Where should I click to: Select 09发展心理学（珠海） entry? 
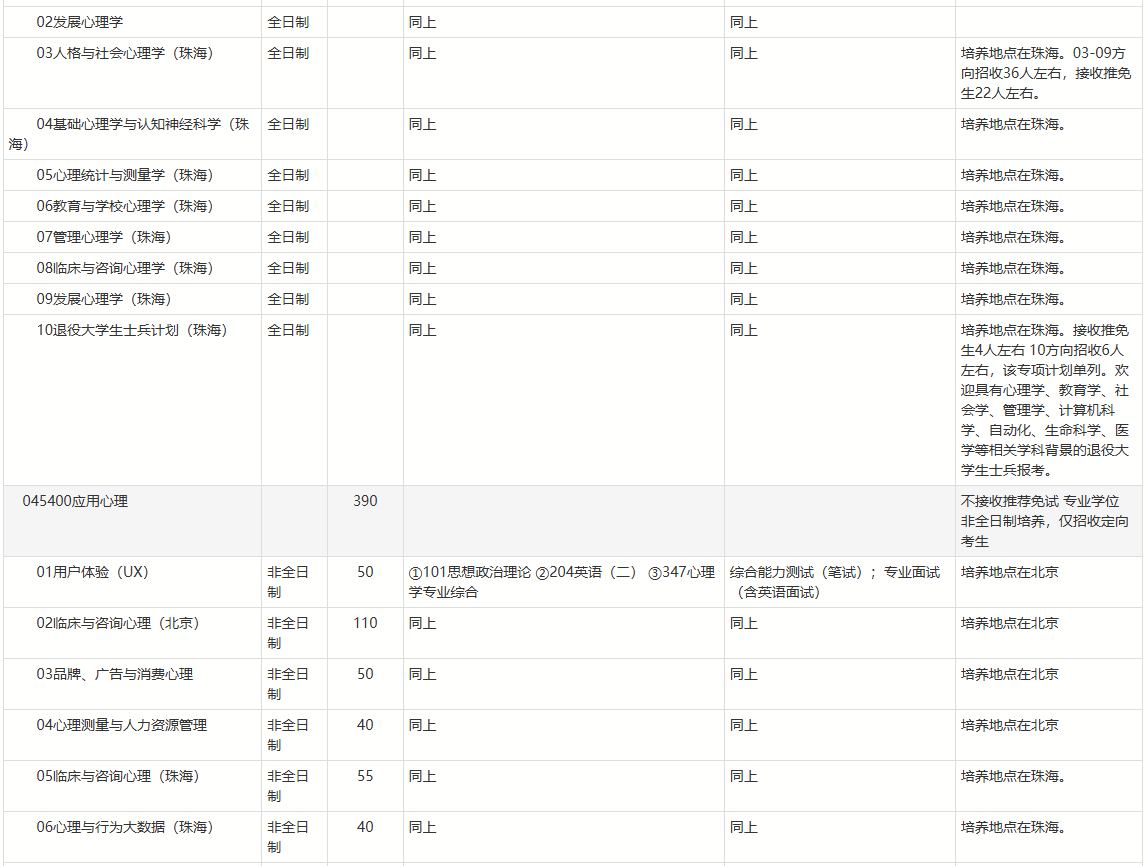(x=104, y=299)
